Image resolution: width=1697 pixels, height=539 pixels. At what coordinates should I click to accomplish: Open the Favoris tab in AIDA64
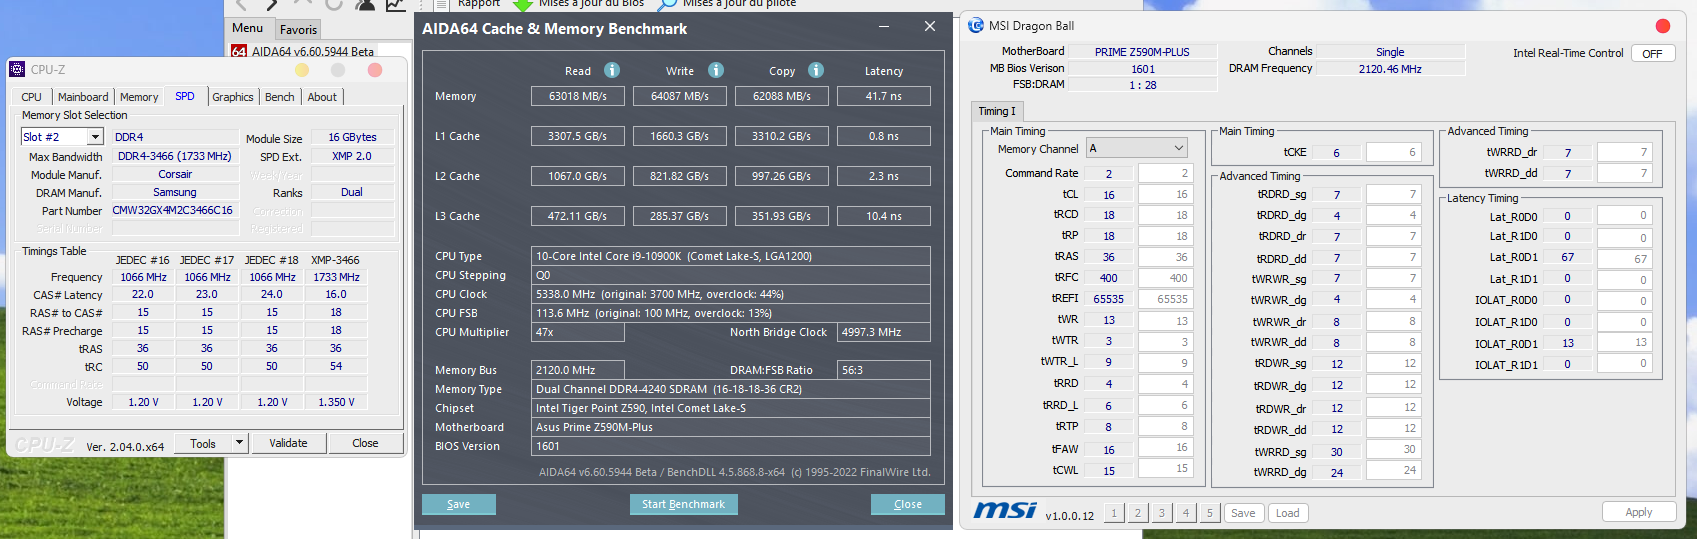tap(298, 29)
